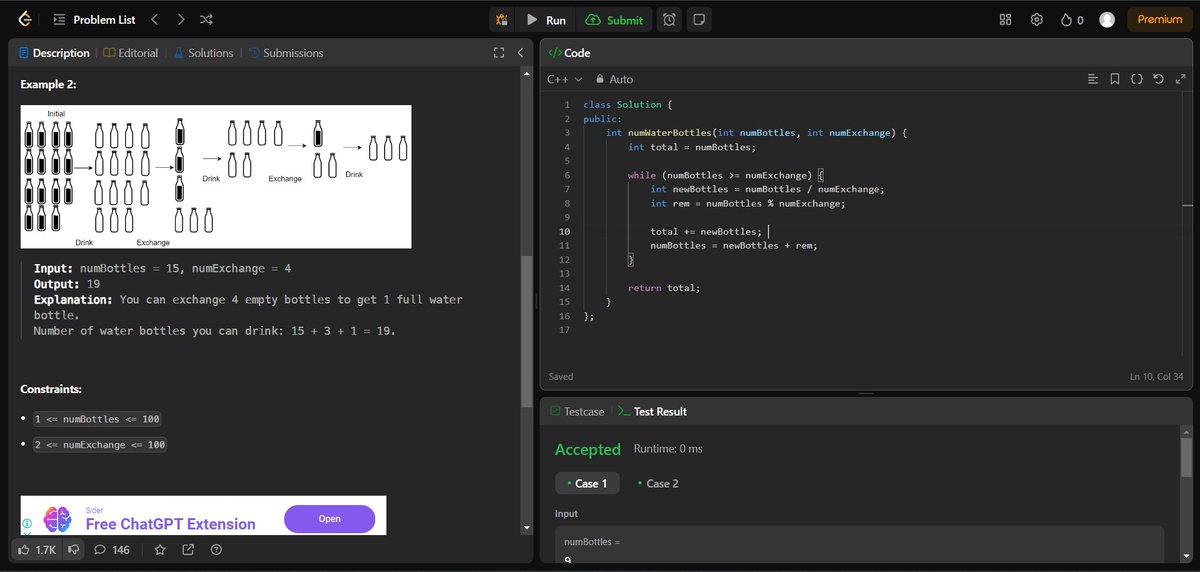Viewport: 1200px width, 572px height.
Task: Reset code to default with undo arrow icon
Action: tap(1158, 79)
